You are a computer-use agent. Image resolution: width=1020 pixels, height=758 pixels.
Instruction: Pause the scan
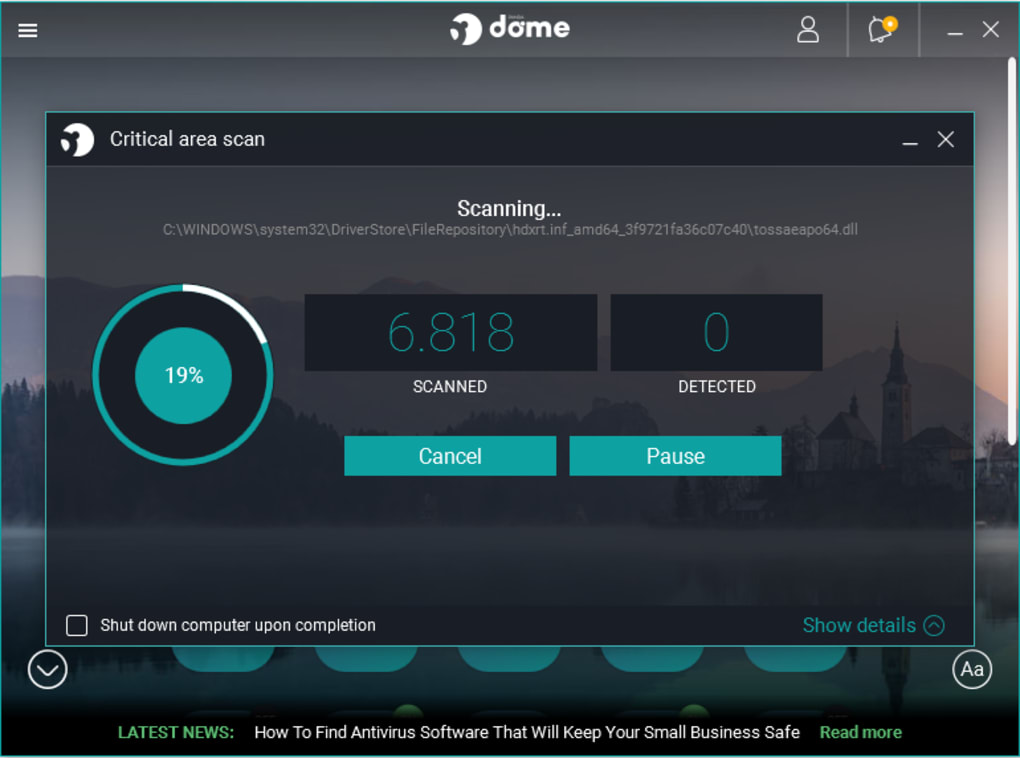coord(675,456)
